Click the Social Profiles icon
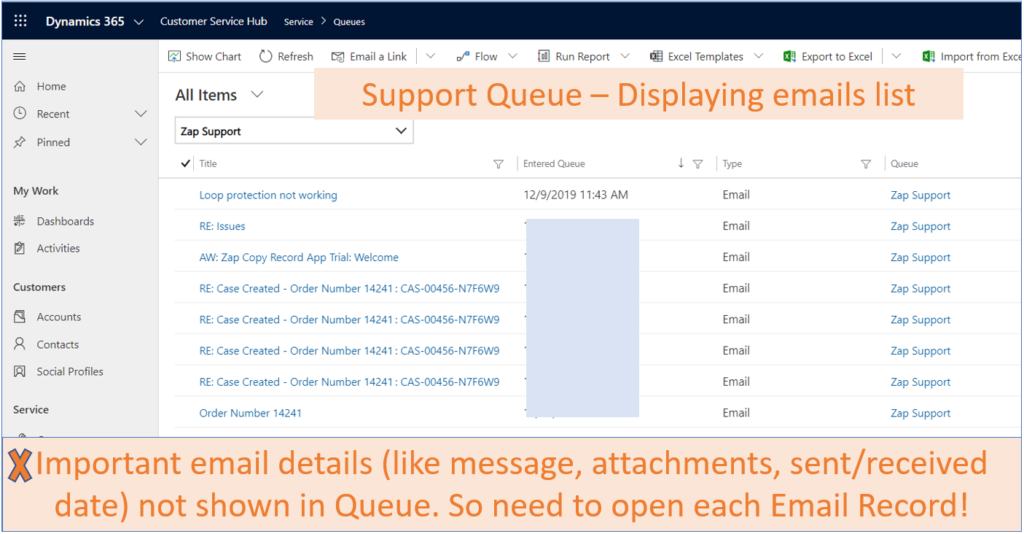Screen dimensions: 1024x534 pos(20,371)
